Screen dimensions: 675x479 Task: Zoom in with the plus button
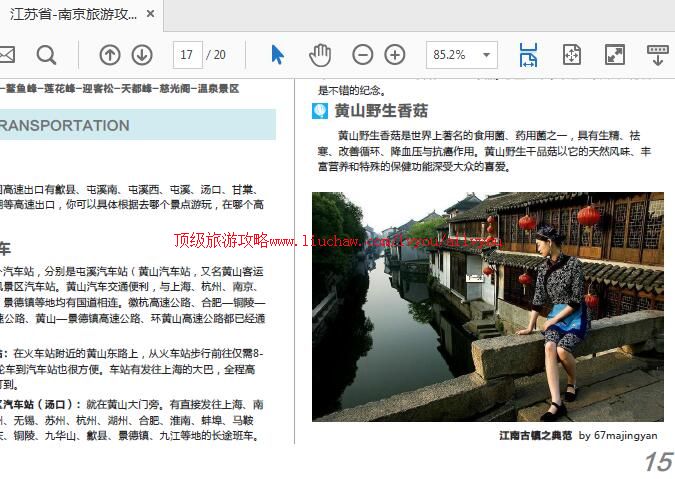click(x=395, y=55)
